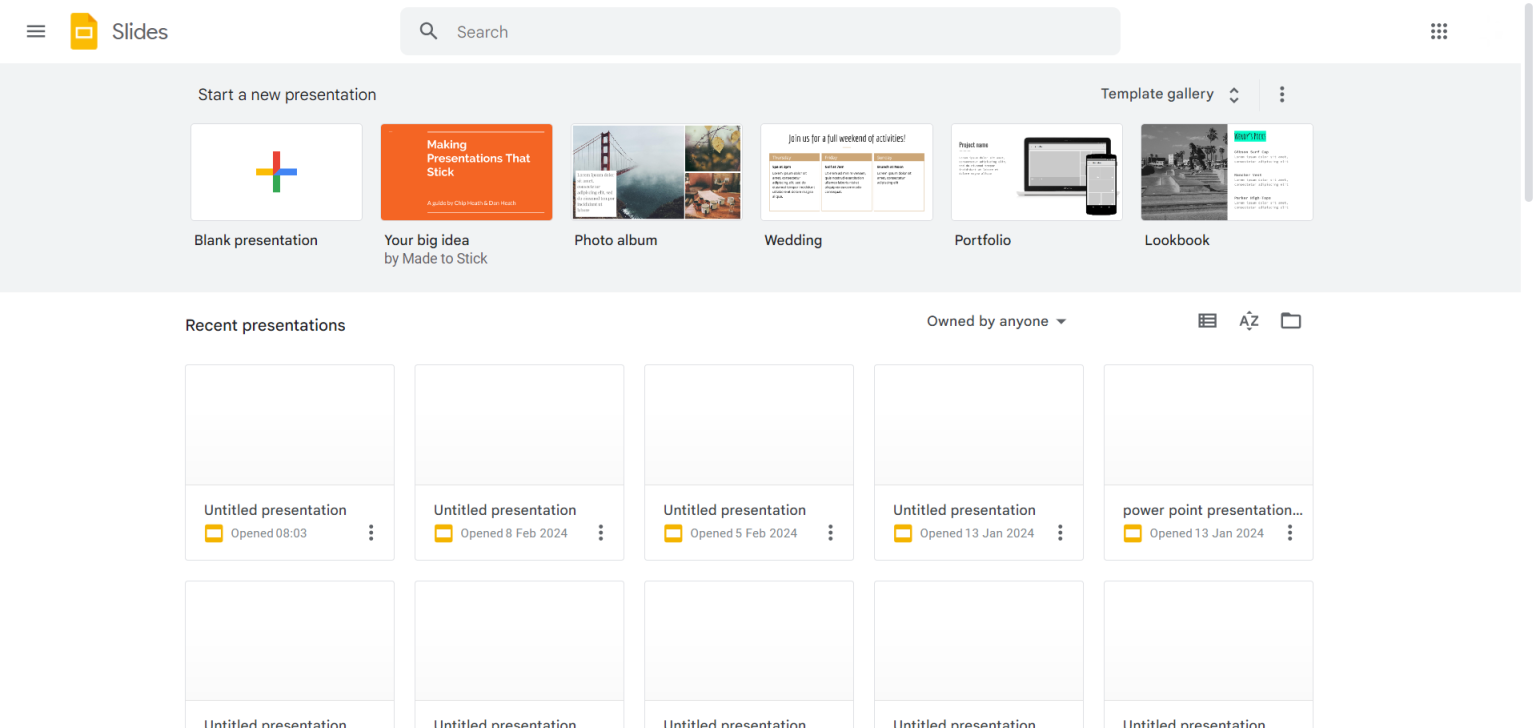The width and height of the screenshot is (1536, 728).
Task: Open more options for Untitled presentation opened 13 Jan 2024
Action: click(1060, 533)
